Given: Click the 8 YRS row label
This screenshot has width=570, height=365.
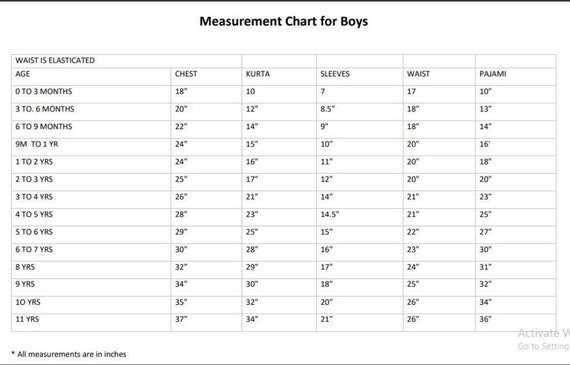Looking at the screenshot, I should pyautogui.click(x=25, y=267).
